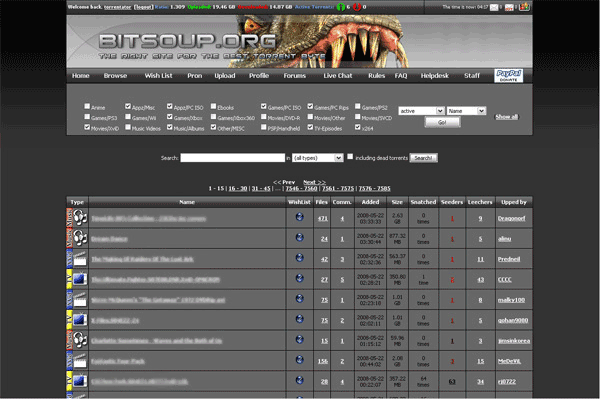The height and width of the screenshot is (399, 600).
Task: Uncheck the Movies/XviD category
Action: pos(87,127)
